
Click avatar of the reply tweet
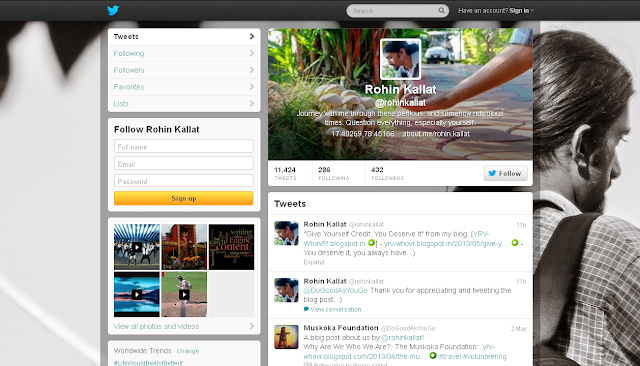point(286,290)
